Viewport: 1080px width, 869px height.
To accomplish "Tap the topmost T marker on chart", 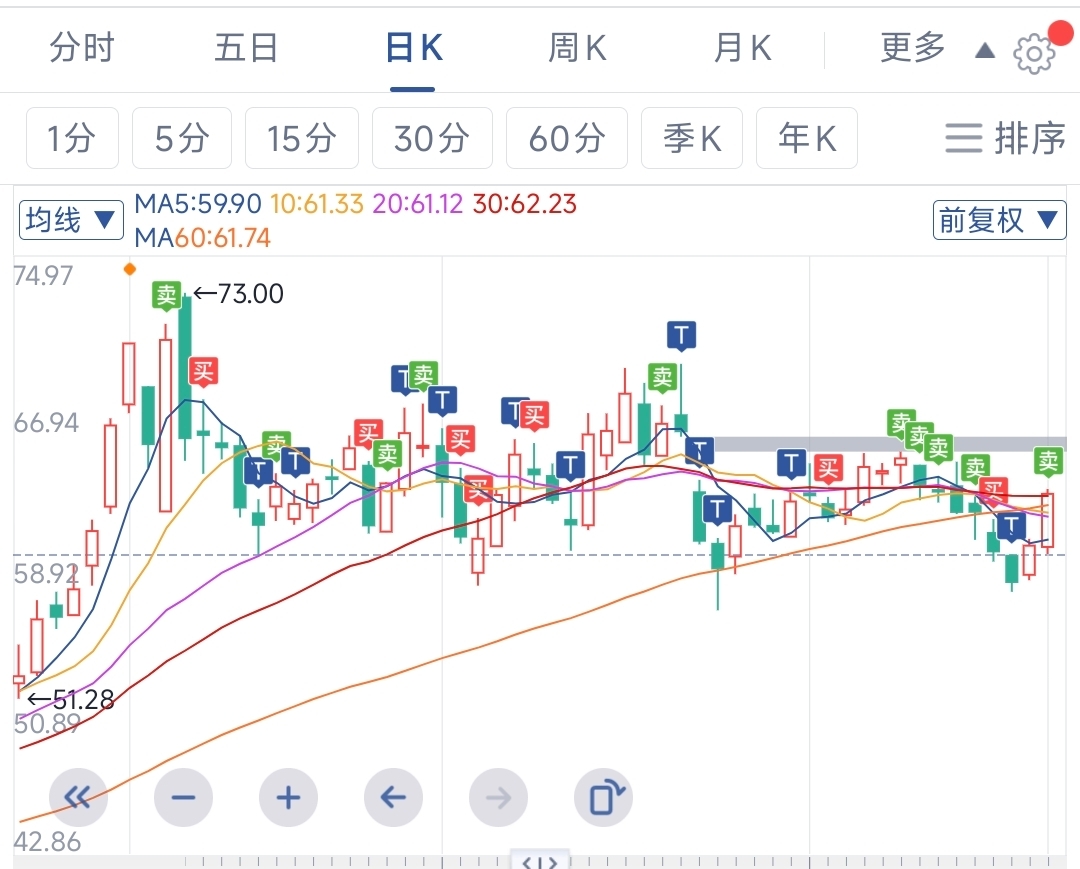I will point(681,335).
